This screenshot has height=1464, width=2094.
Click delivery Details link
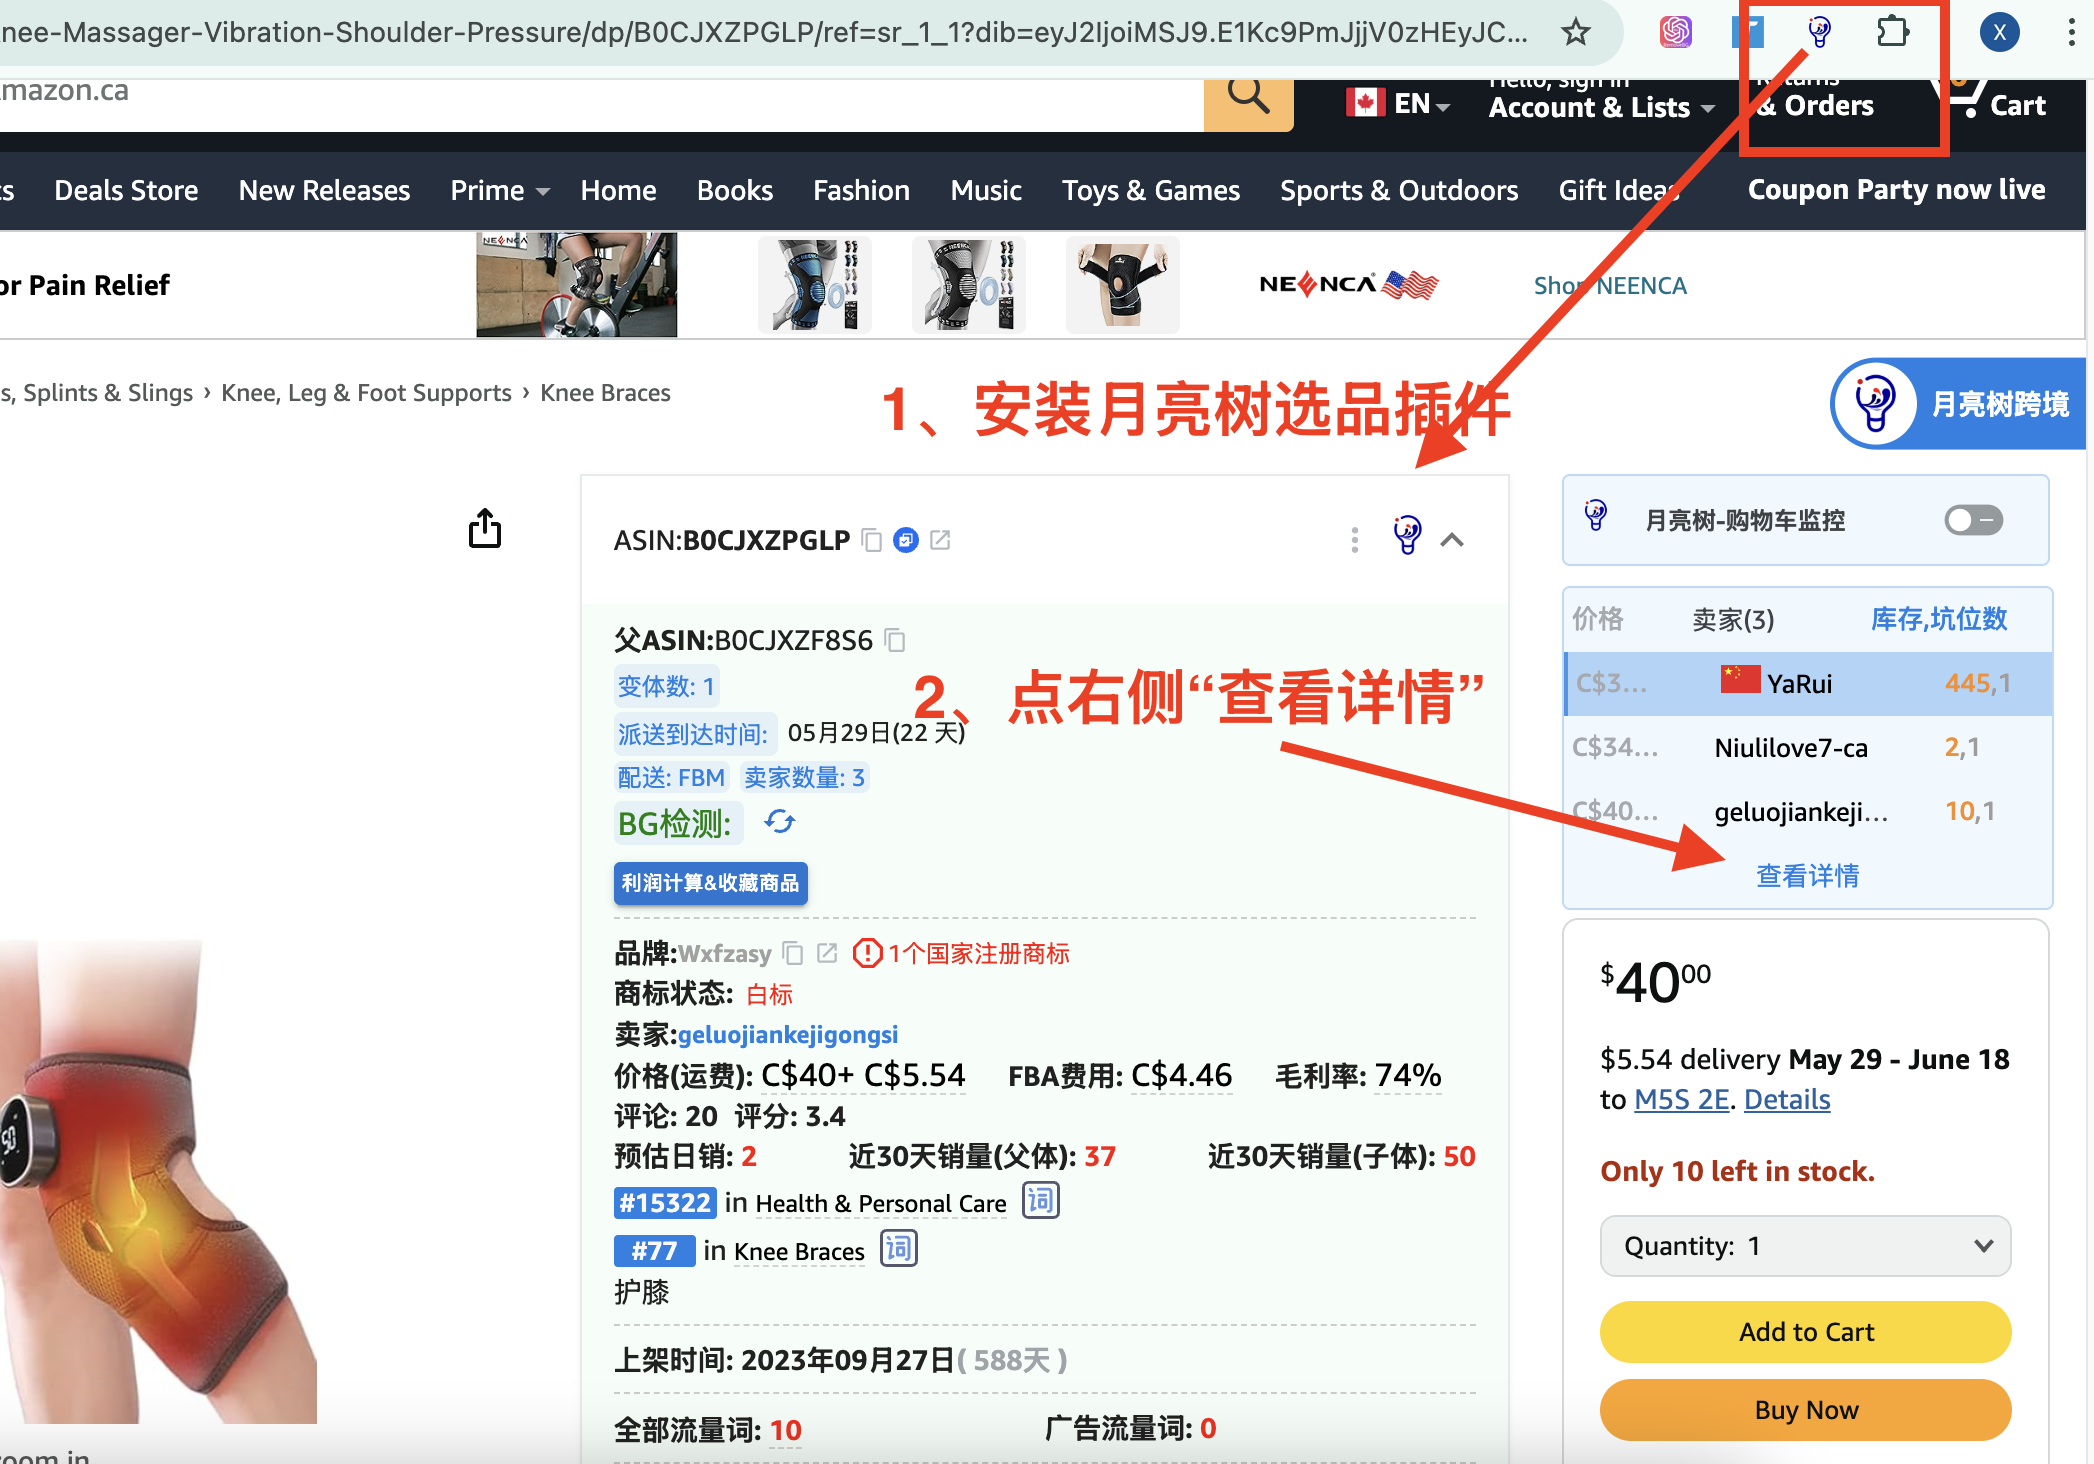(x=1787, y=1099)
